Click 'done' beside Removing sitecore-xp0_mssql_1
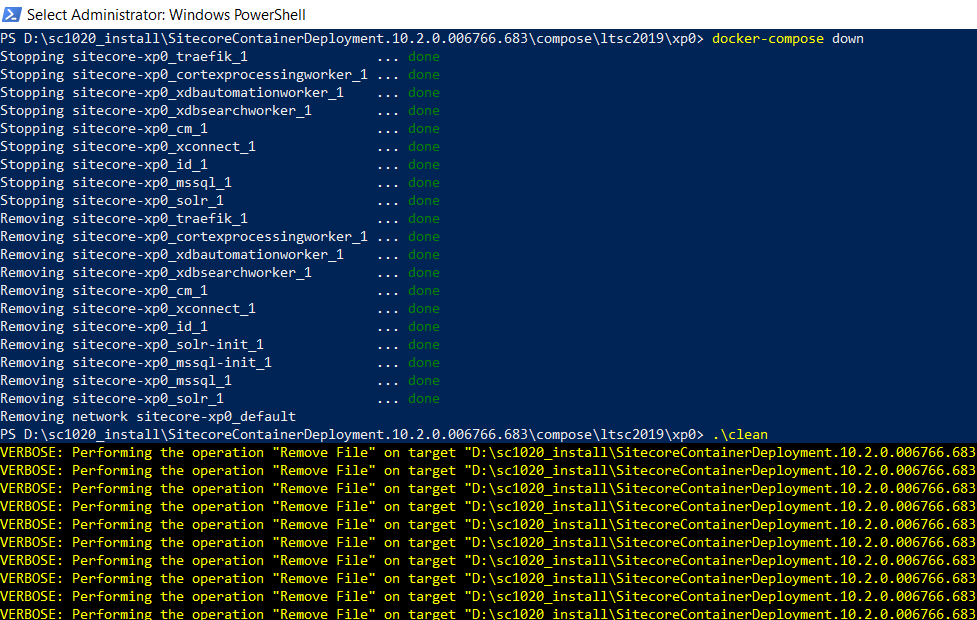This screenshot has height=620, width=977. (x=424, y=381)
